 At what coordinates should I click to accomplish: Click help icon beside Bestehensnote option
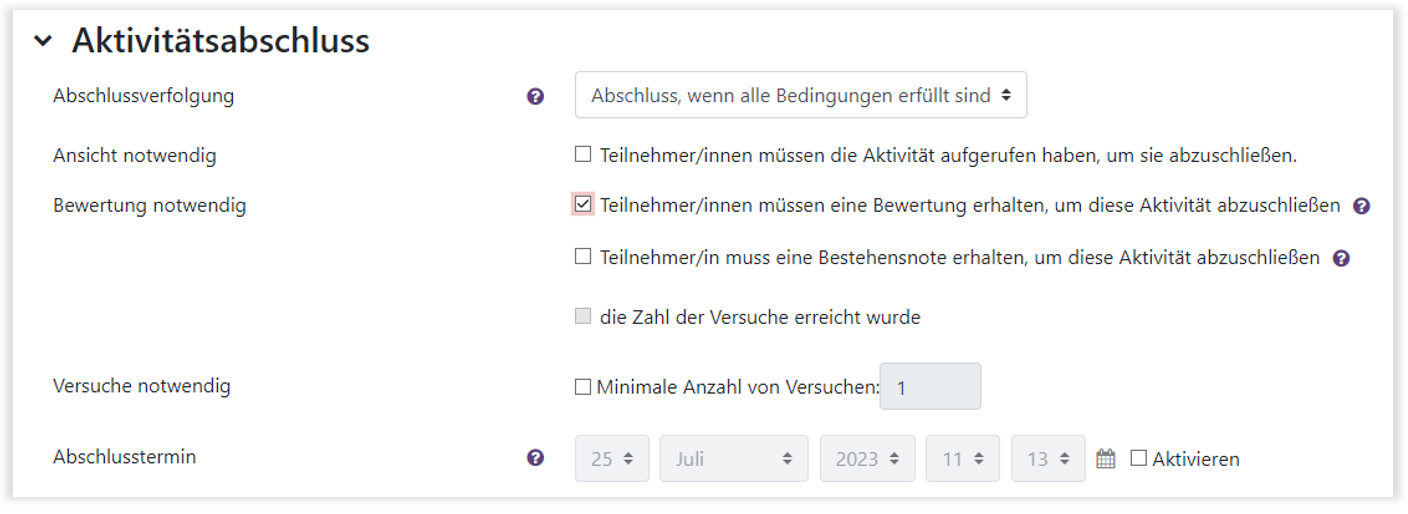(x=1341, y=258)
